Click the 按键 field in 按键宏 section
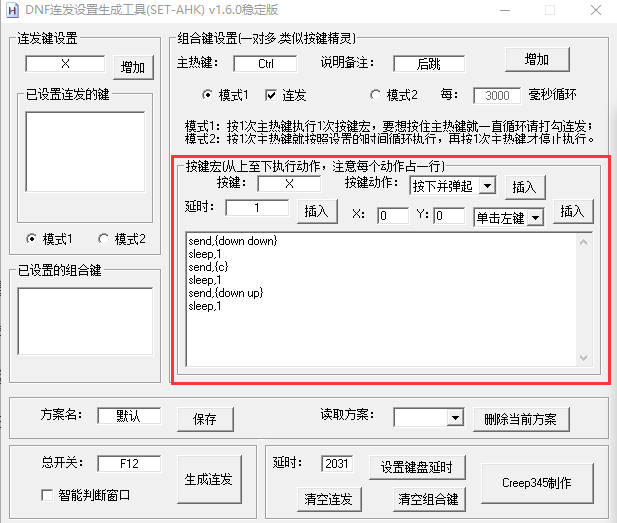The width and height of the screenshot is (617, 523). (x=289, y=184)
